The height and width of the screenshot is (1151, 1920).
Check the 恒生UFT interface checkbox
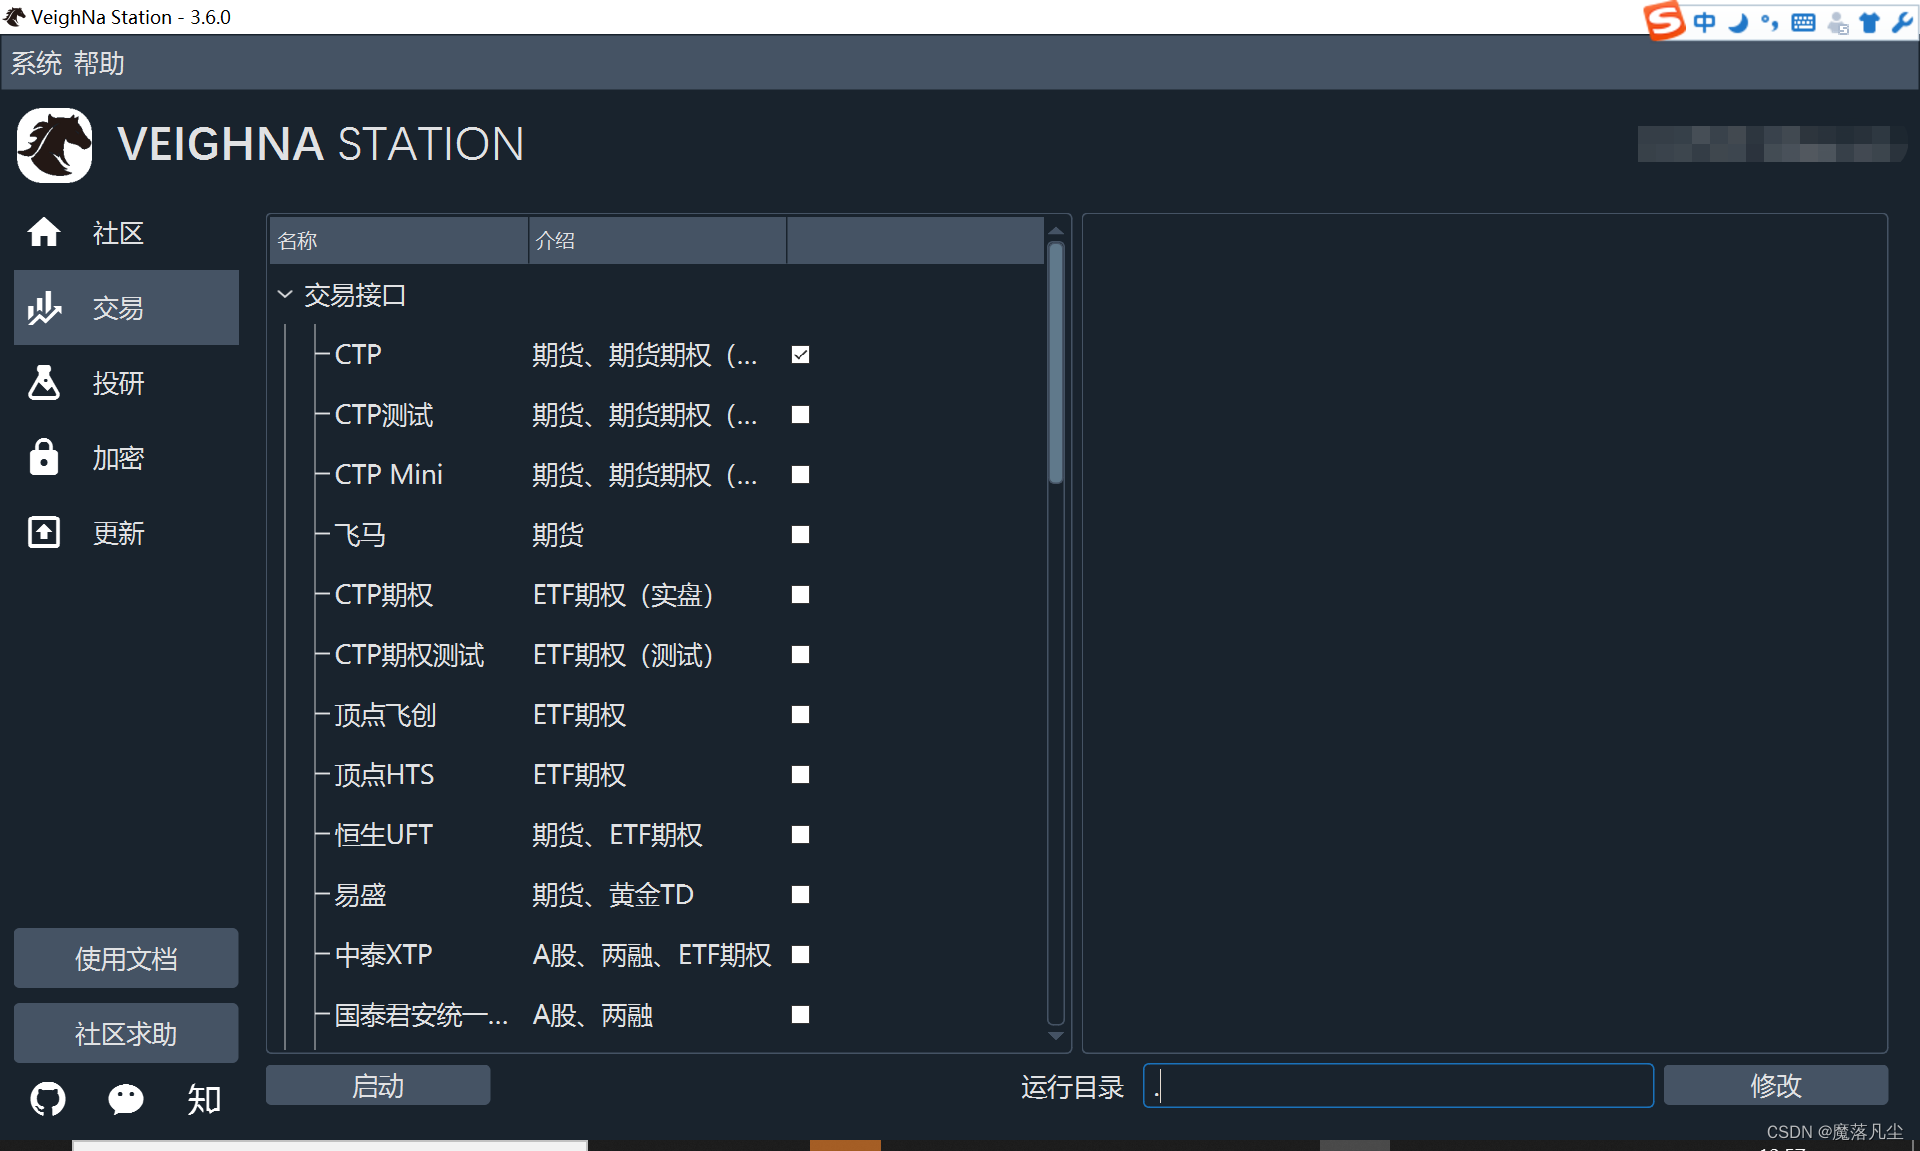click(800, 835)
